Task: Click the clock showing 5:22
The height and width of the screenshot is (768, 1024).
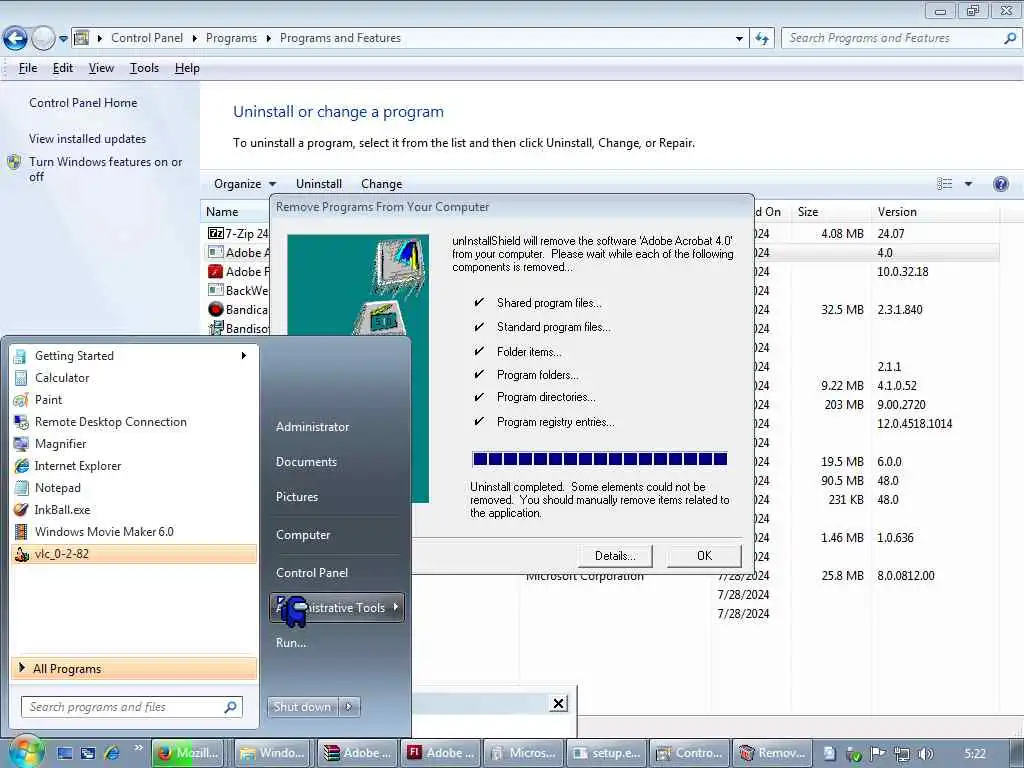Action: (x=975, y=754)
